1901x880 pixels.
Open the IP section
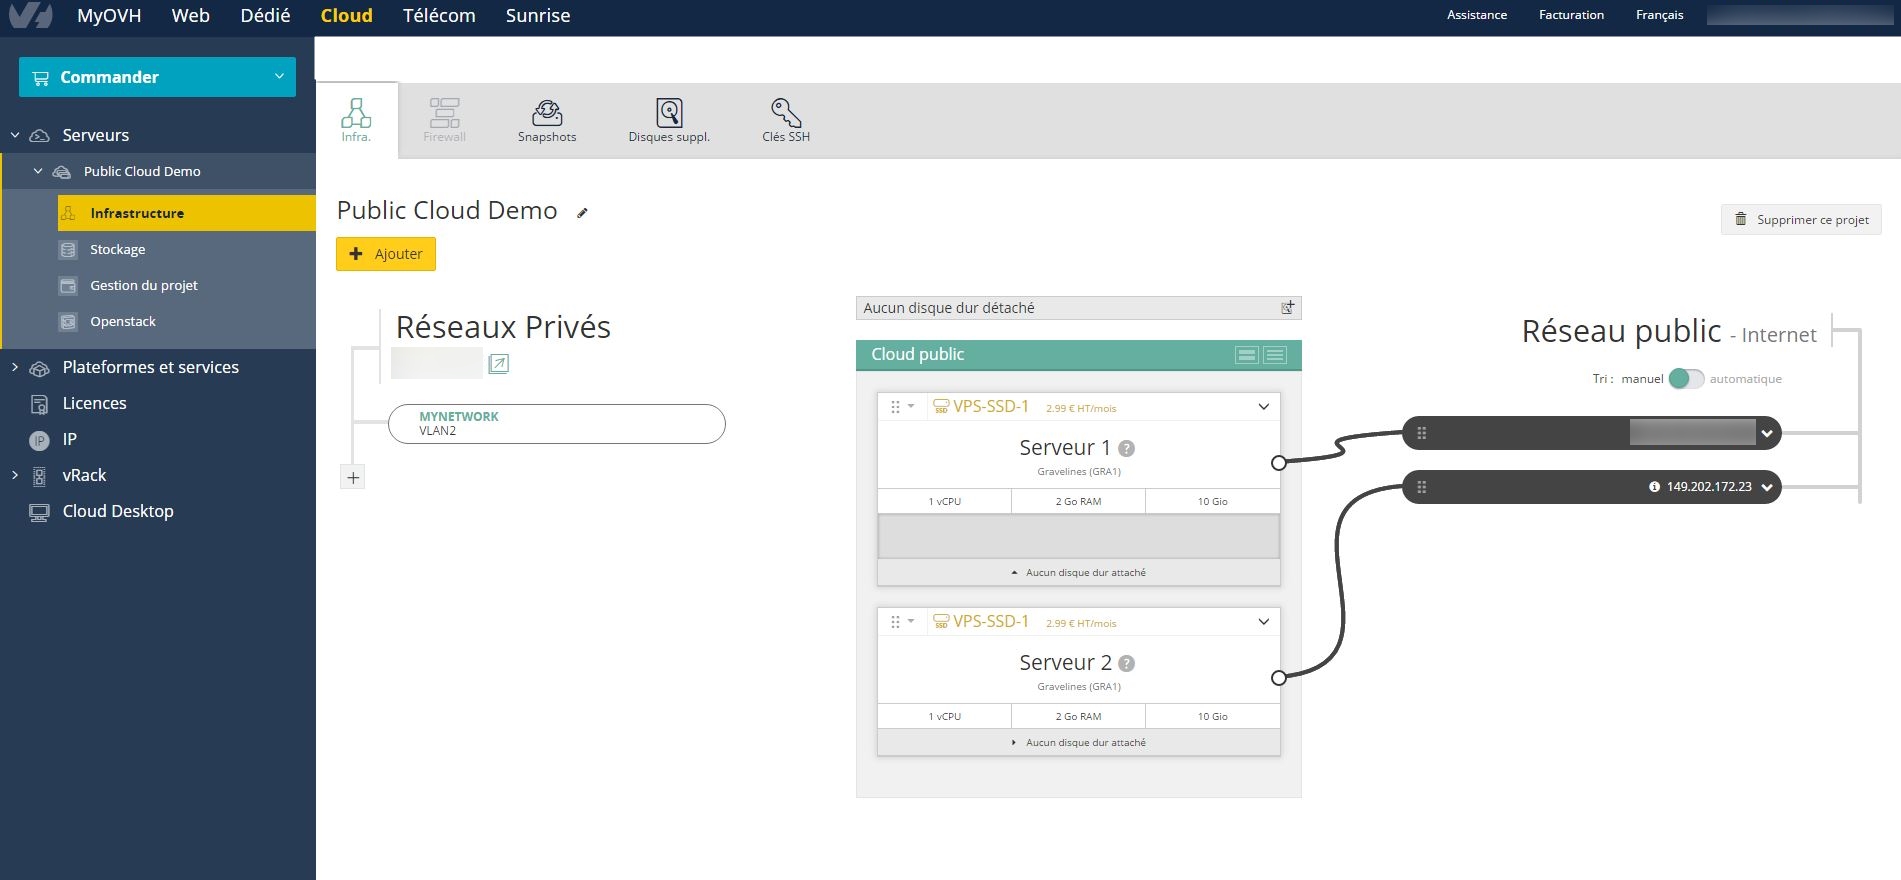pyautogui.click(x=69, y=439)
